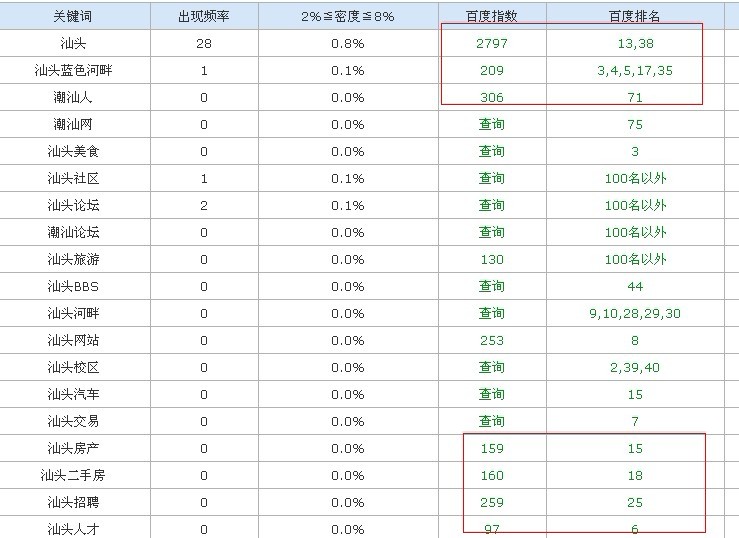The image size is (739, 538).
Task: Select the keyword cell 汕头校区
Action: (x=74, y=367)
